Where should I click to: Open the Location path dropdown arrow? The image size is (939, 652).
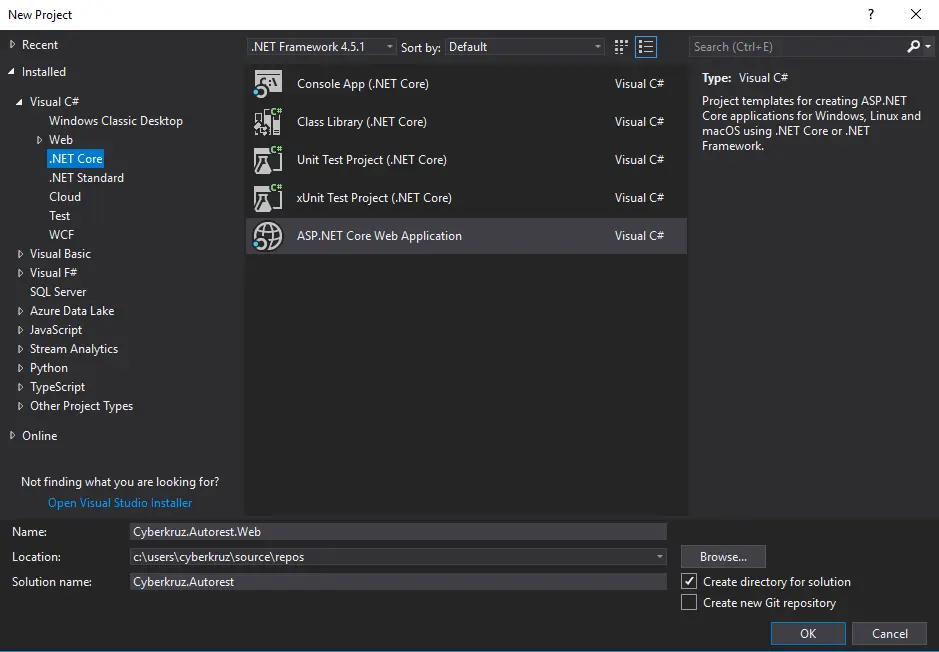pos(659,557)
